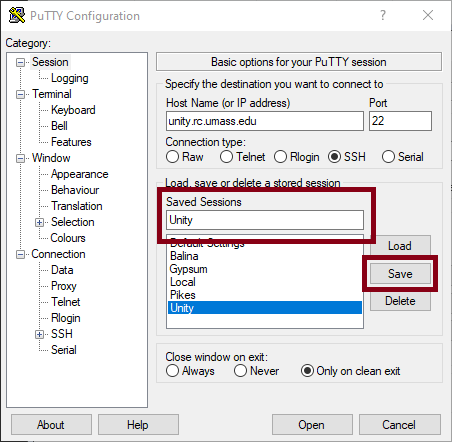The height and width of the screenshot is (442, 452).
Task: Open the Data category
Action: tap(62, 270)
